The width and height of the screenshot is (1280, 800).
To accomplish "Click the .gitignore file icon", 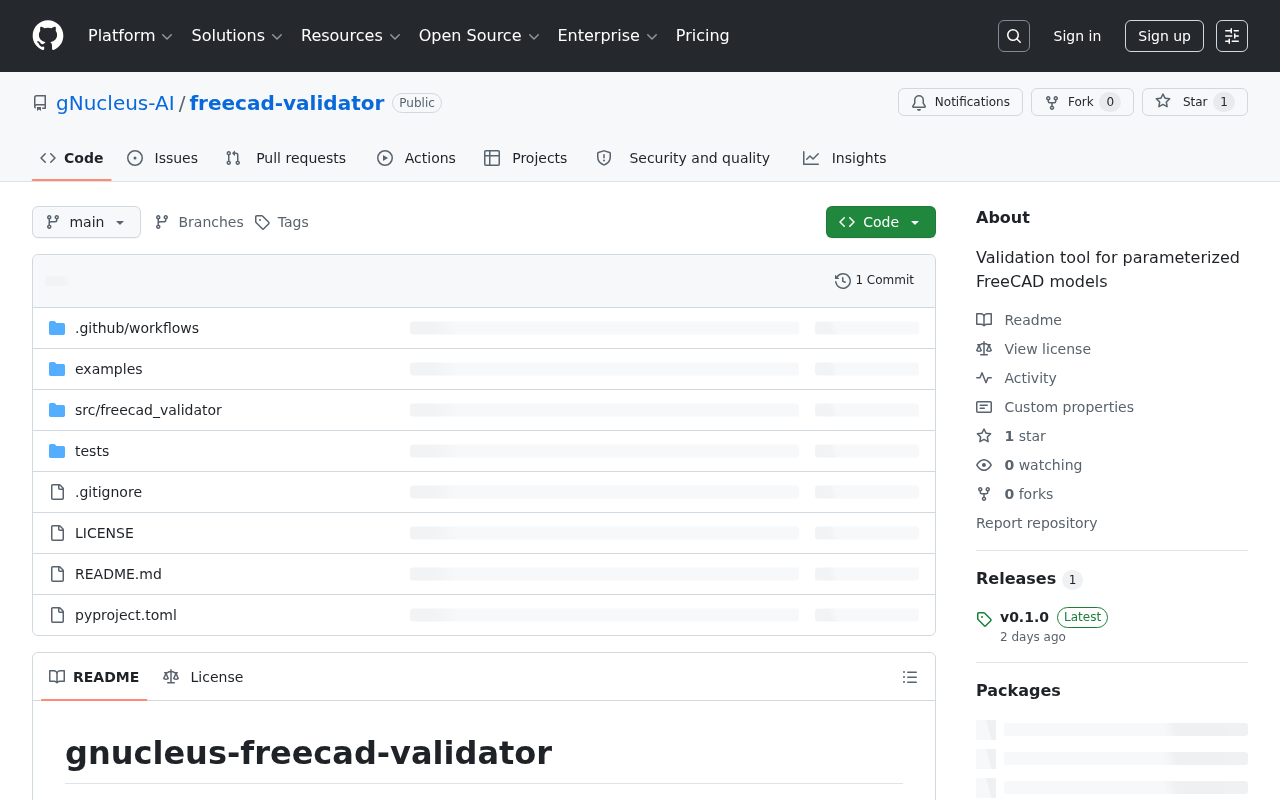I will coord(57,492).
